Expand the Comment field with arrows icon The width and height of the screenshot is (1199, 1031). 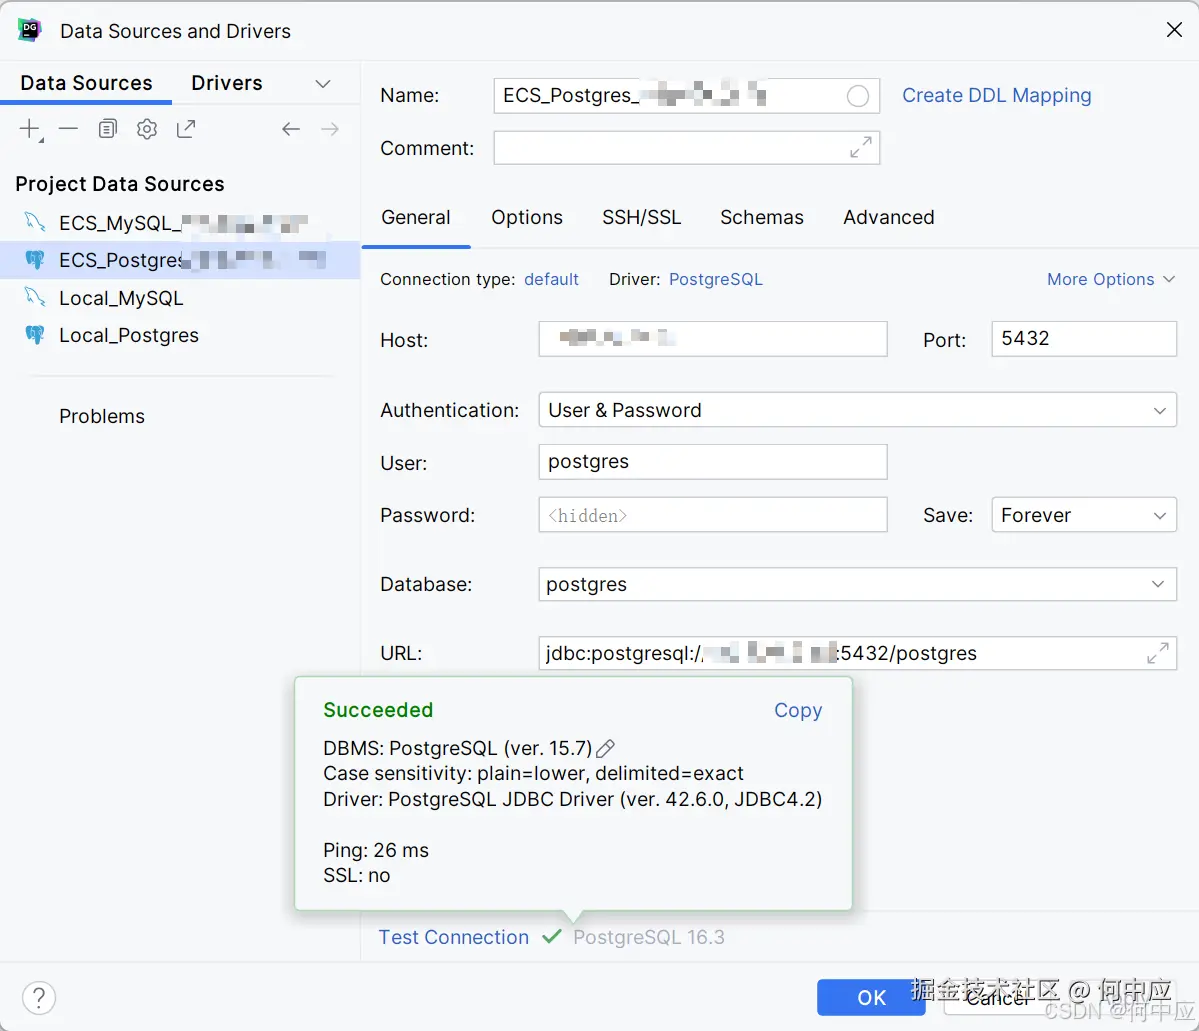[860, 147]
